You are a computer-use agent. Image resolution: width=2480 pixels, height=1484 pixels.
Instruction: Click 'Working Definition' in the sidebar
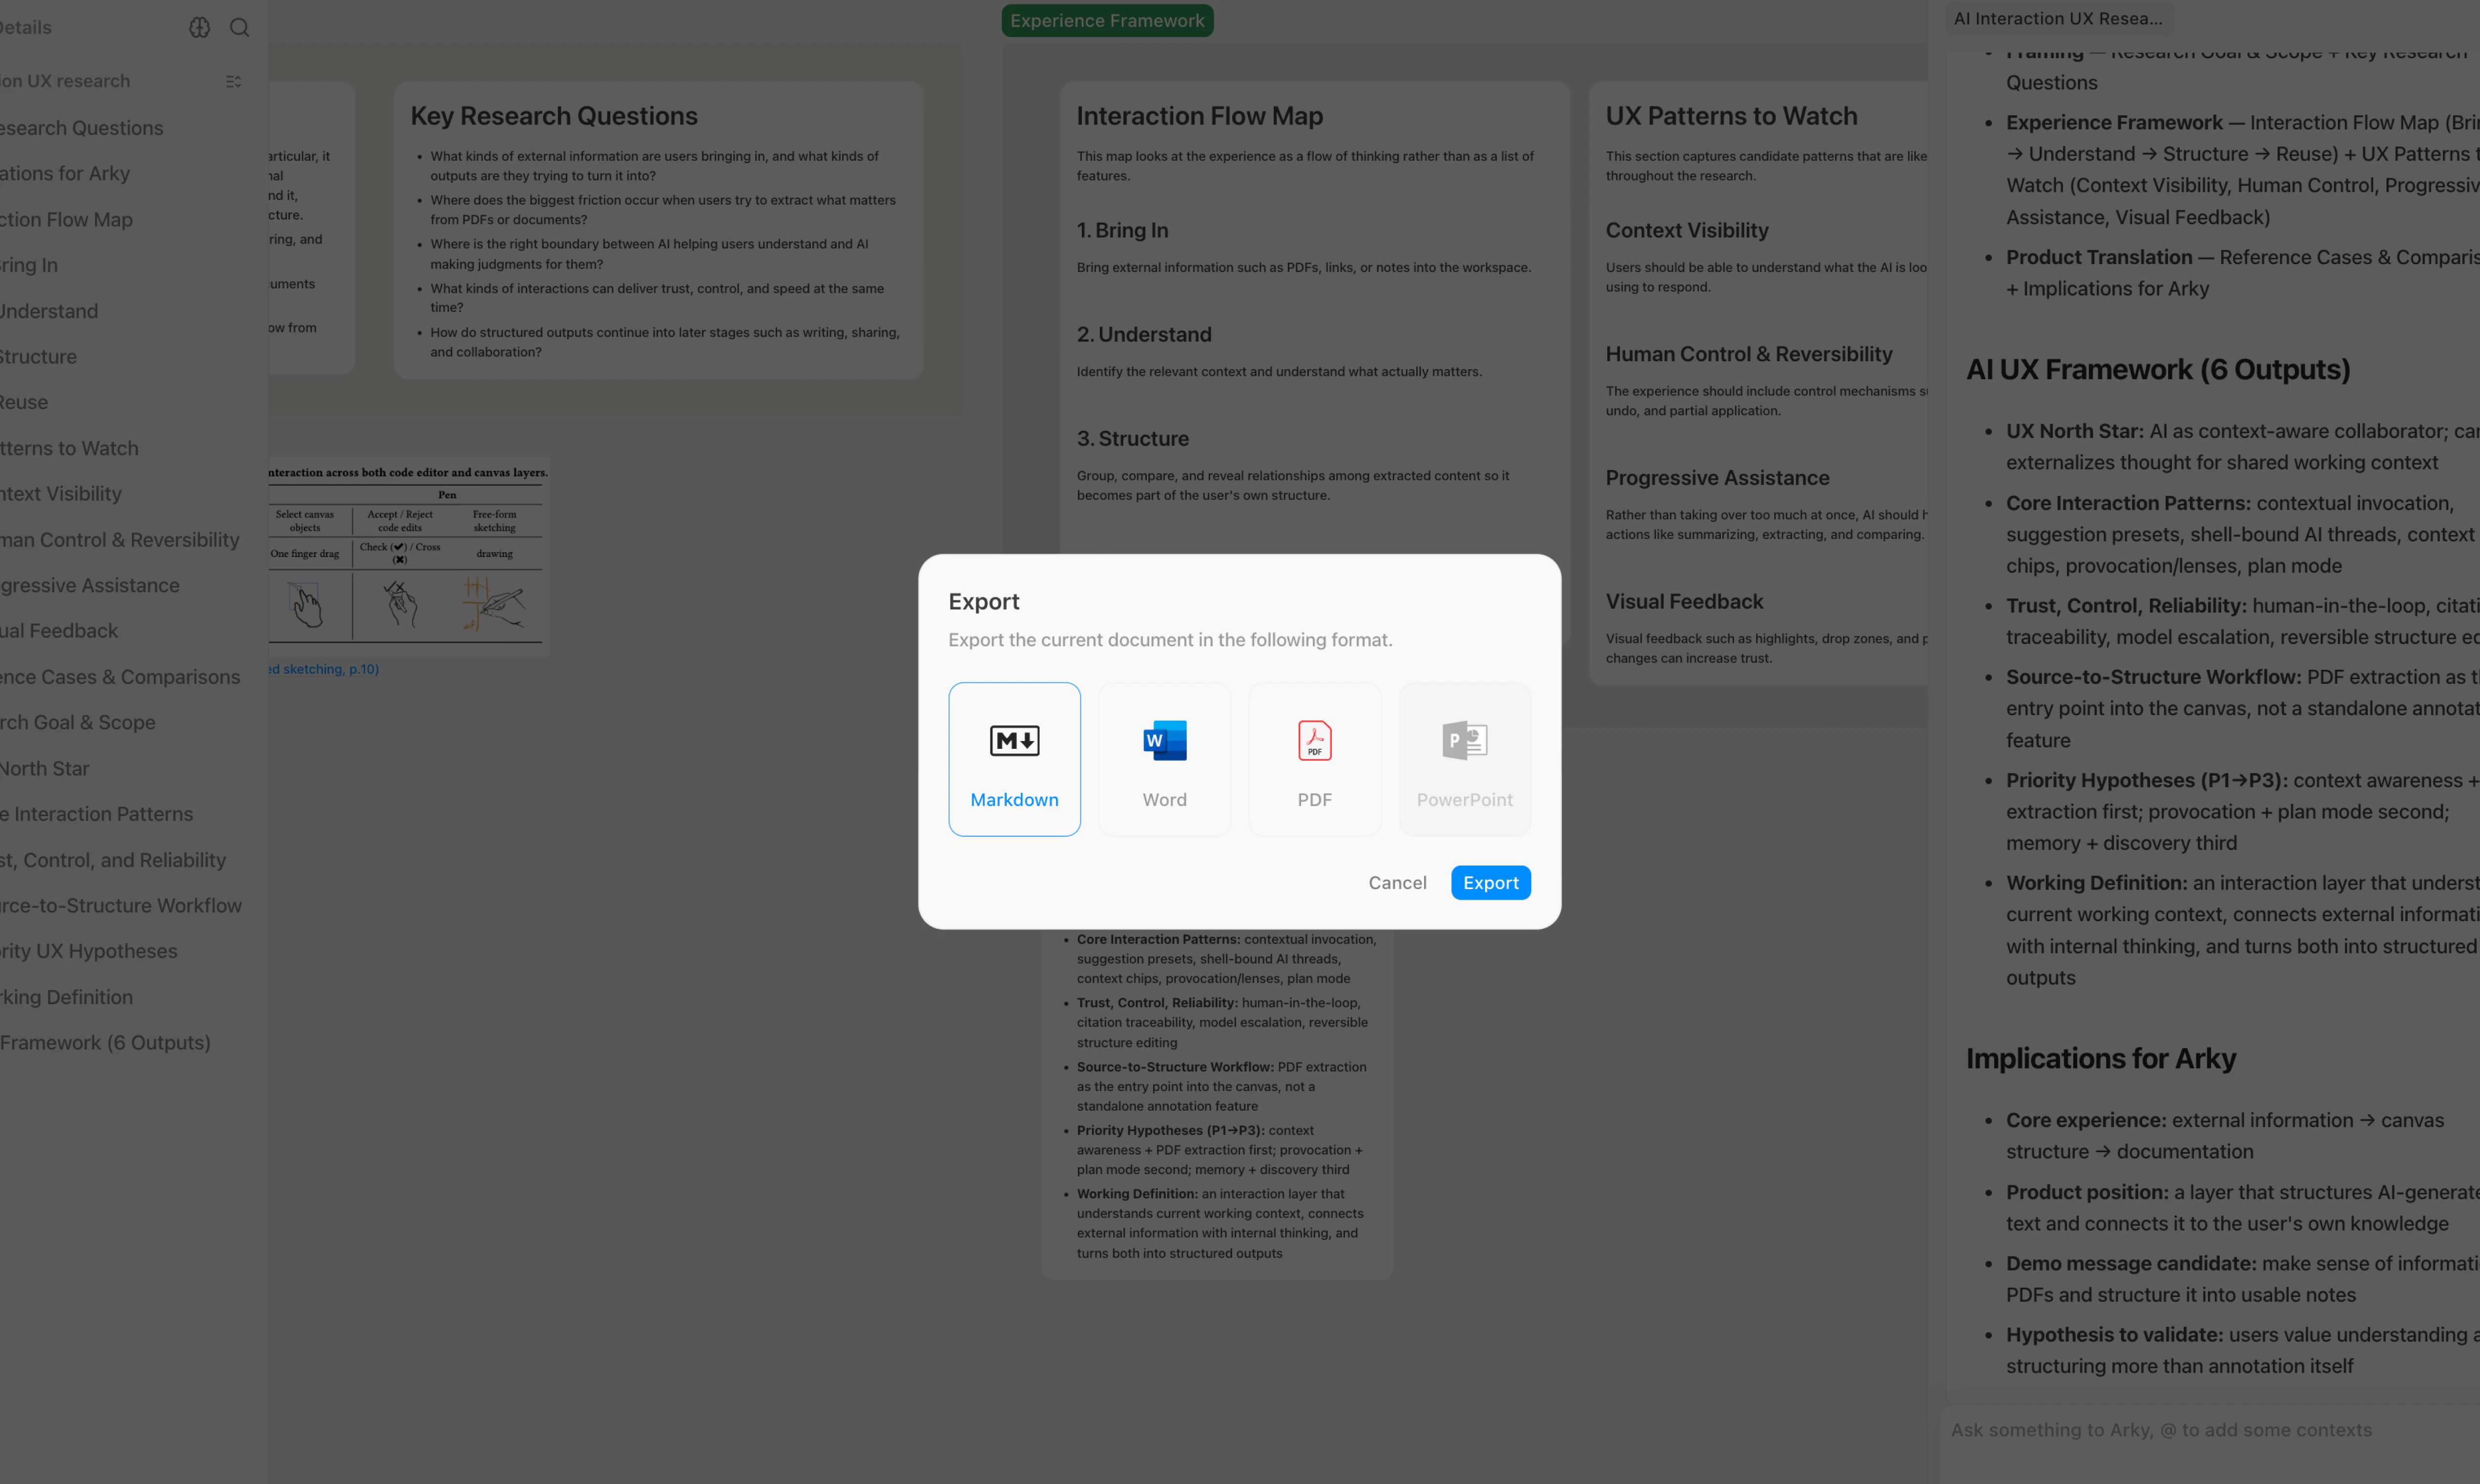[x=65, y=997]
